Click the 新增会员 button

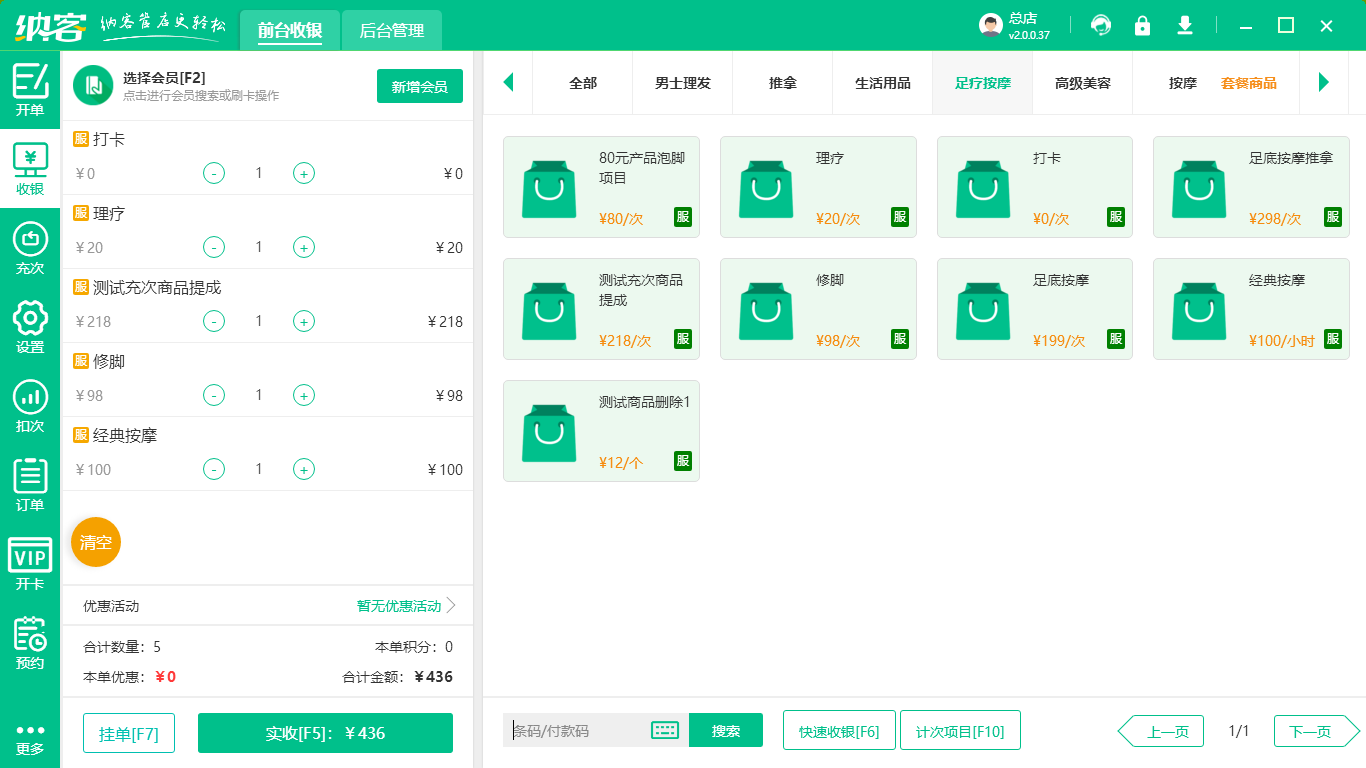[x=419, y=86]
